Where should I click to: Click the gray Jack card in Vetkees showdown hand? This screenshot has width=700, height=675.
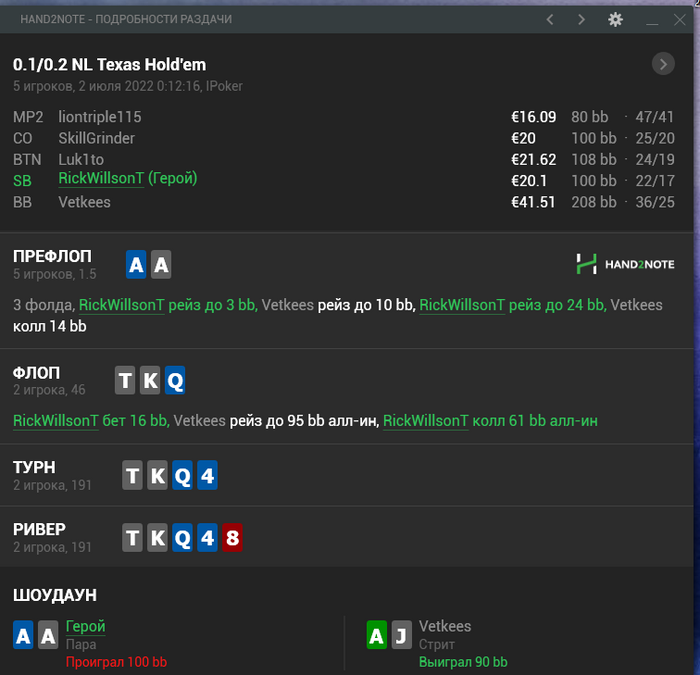[401, 635]
